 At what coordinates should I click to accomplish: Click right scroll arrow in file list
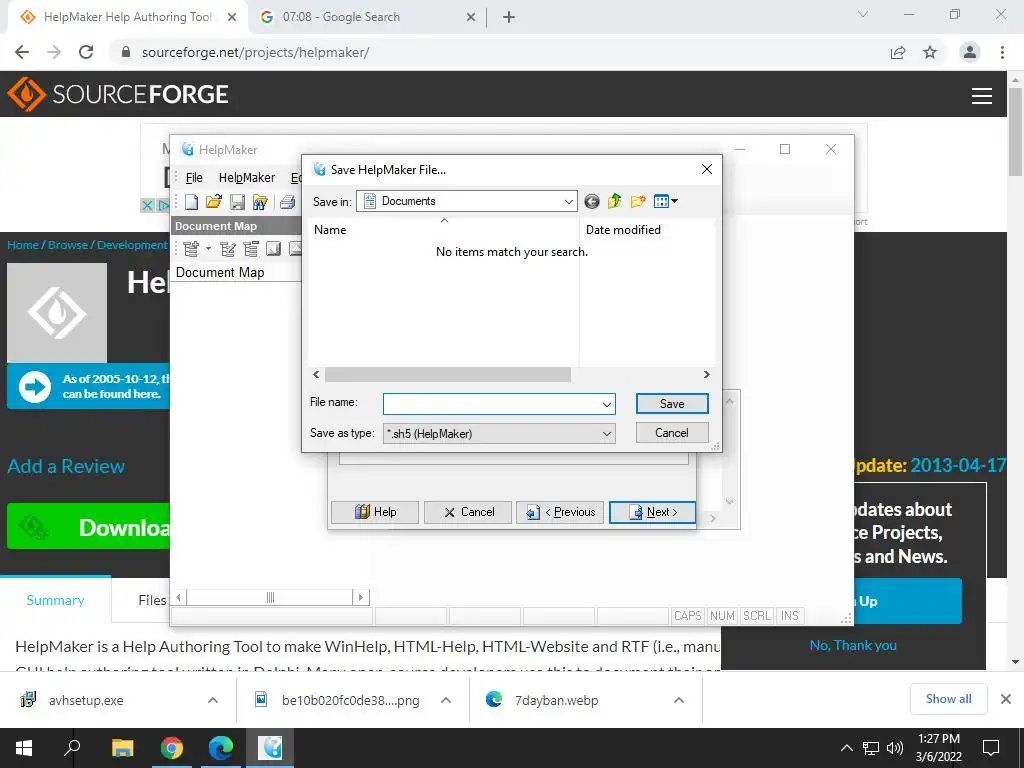click(707, 374)
